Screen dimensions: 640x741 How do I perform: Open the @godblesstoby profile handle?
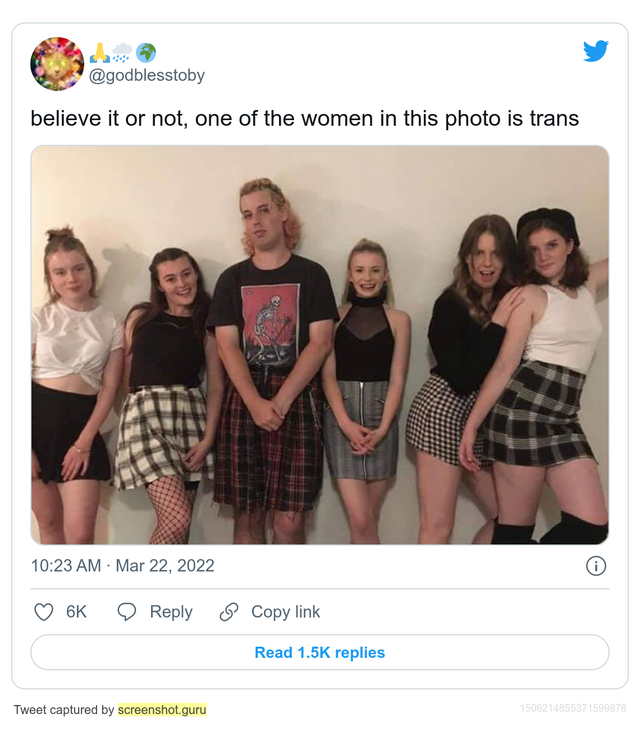point(147,75)
